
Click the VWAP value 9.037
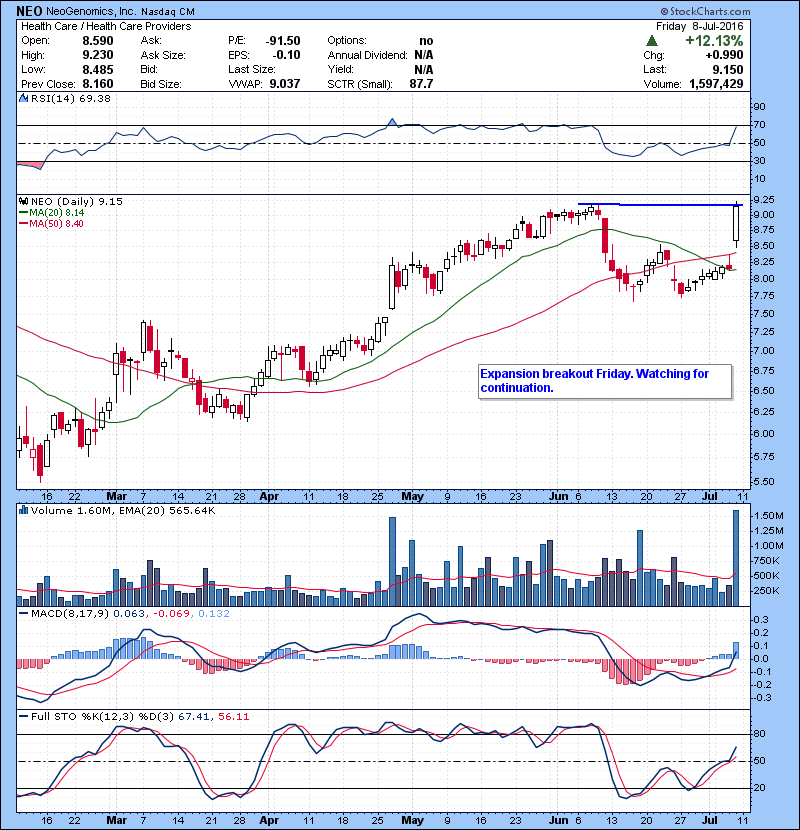point(285,84)
